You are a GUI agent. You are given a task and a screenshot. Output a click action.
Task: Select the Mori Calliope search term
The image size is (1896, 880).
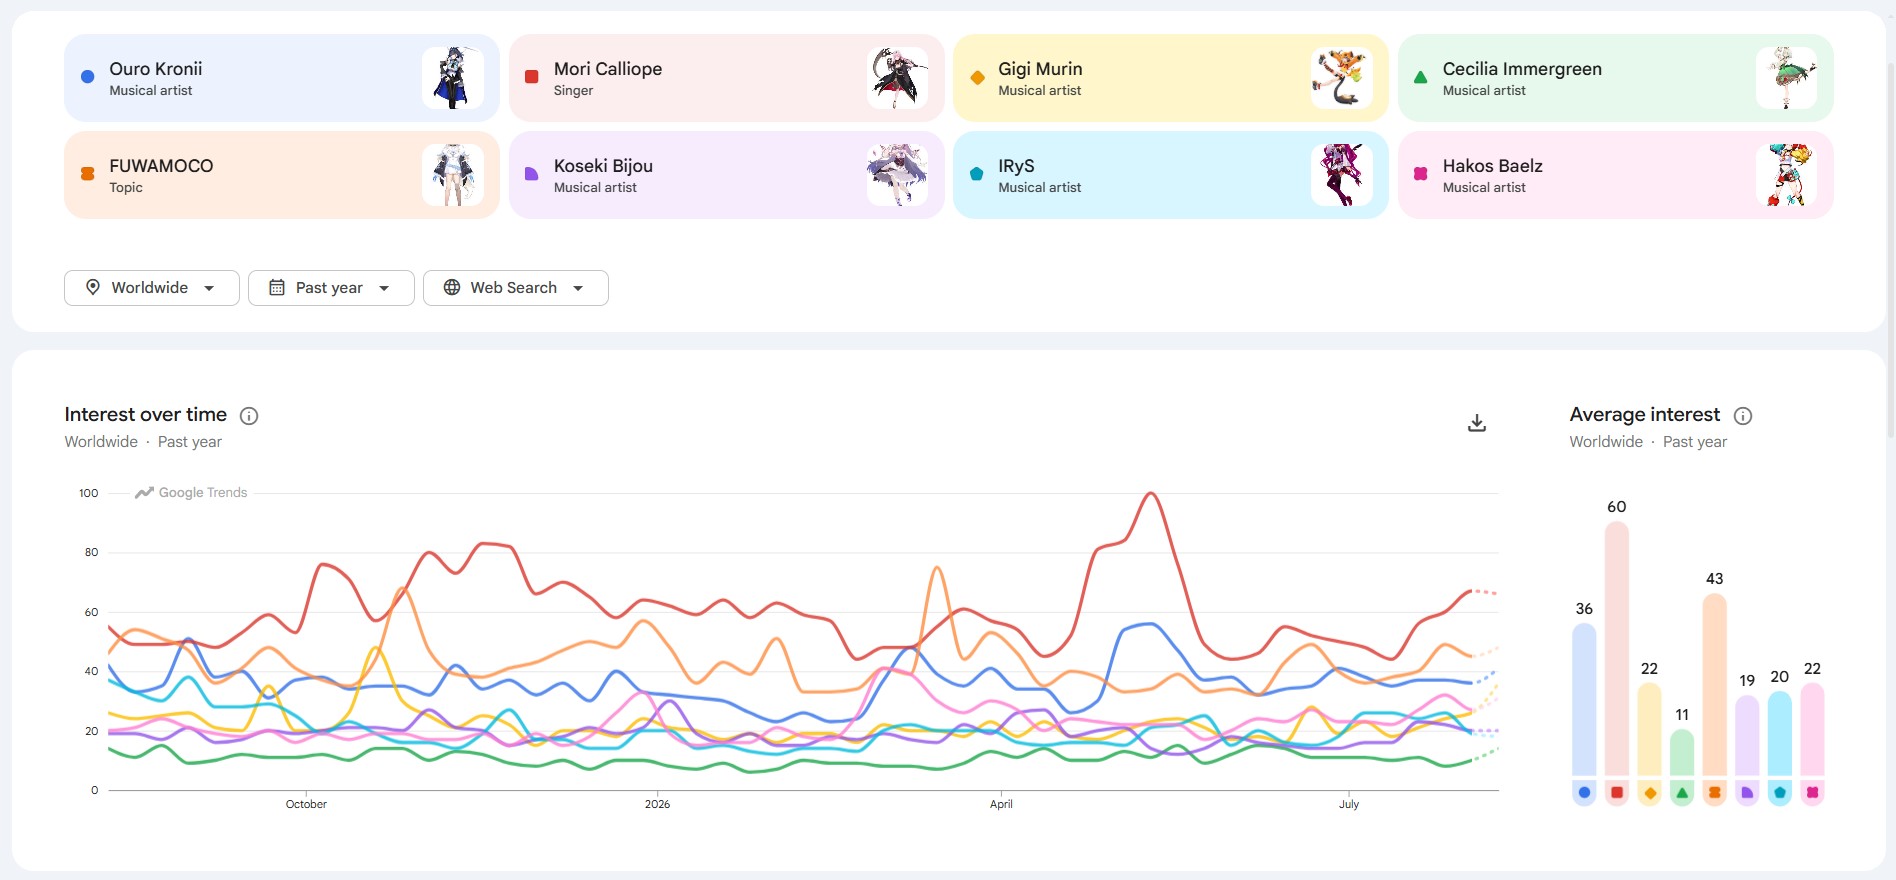pos(727,78)
